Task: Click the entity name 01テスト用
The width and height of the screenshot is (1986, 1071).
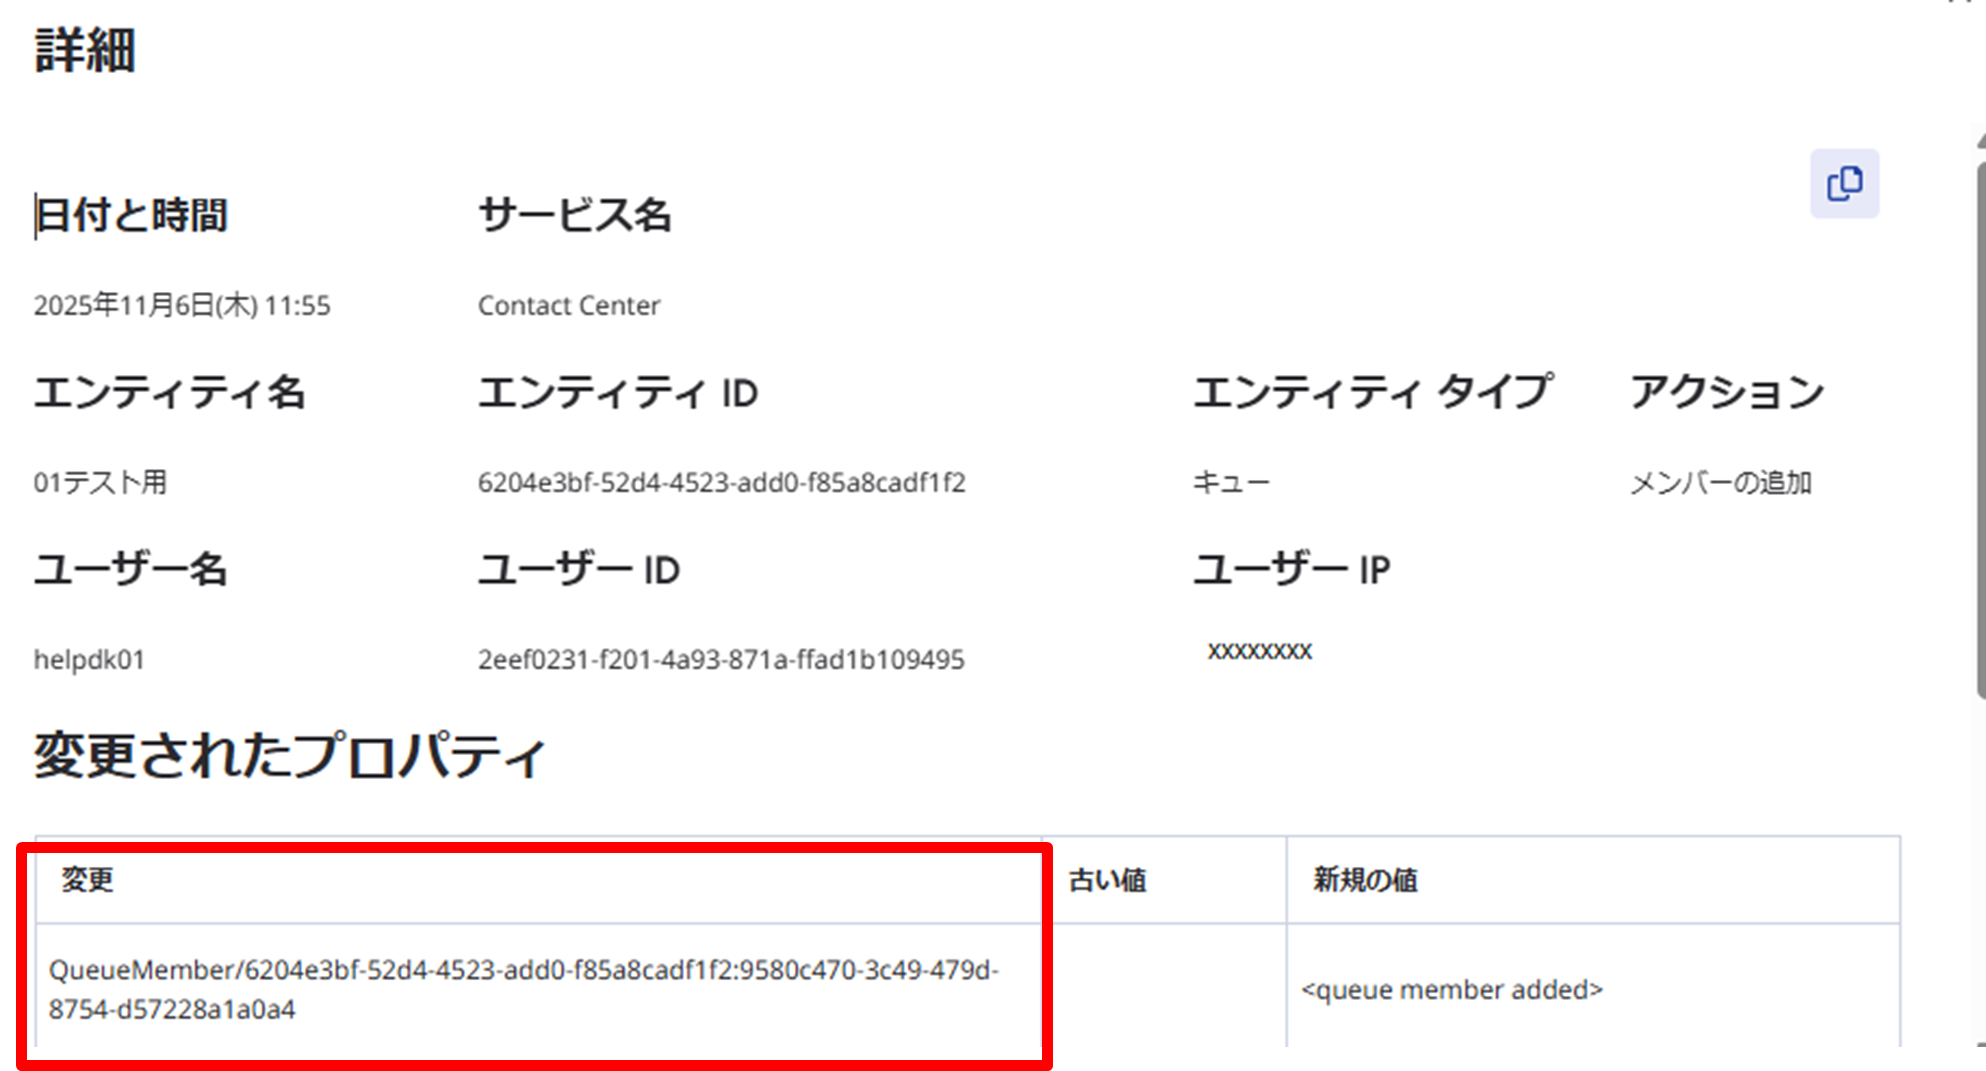Action: 100,483
